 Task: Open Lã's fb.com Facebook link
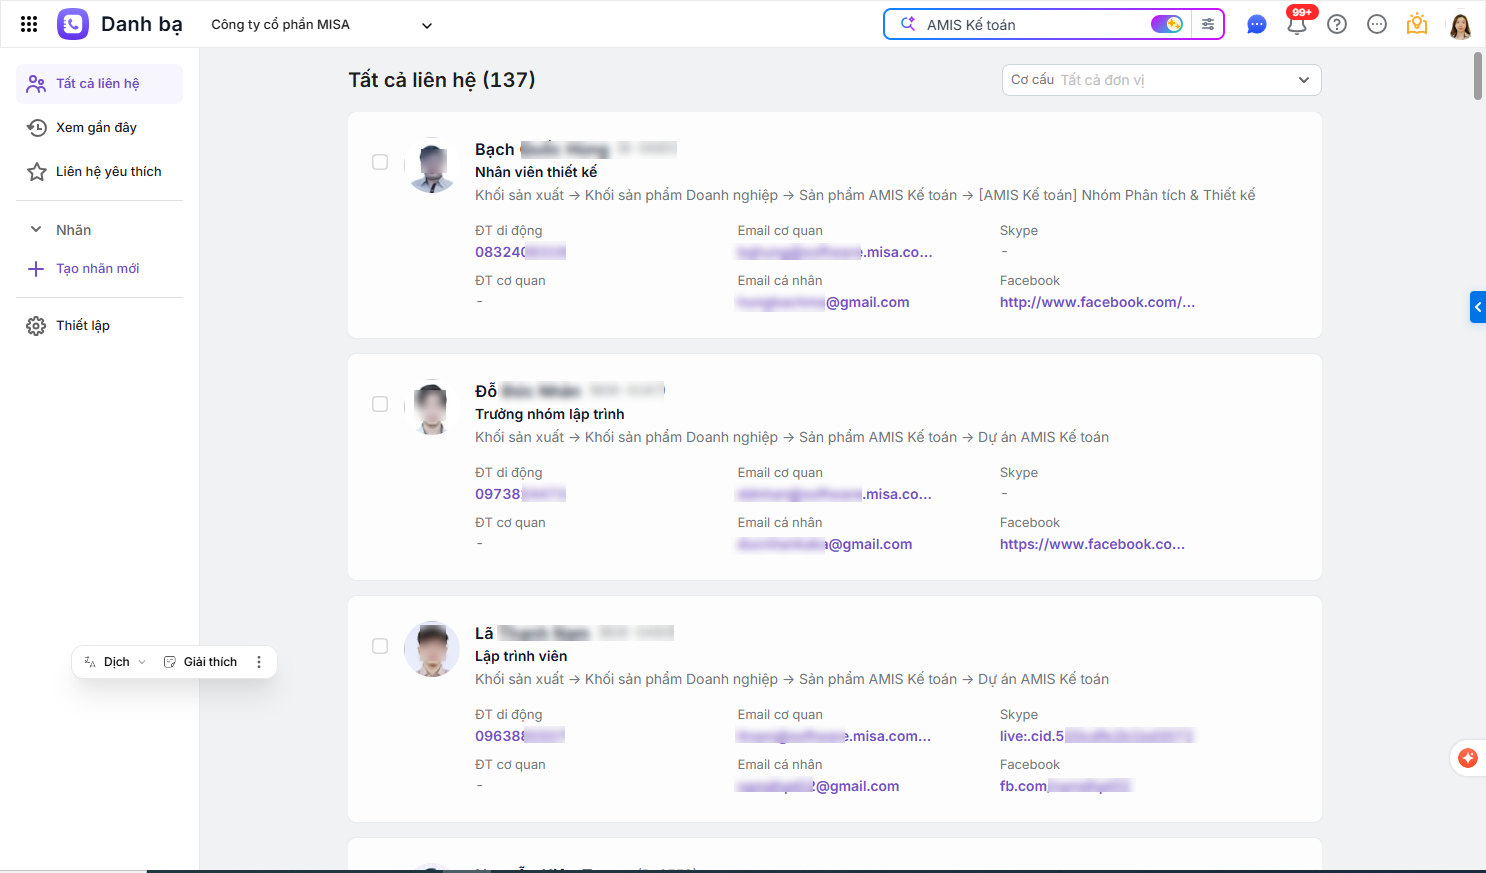pyautogui.click(x=1065, y=786)
